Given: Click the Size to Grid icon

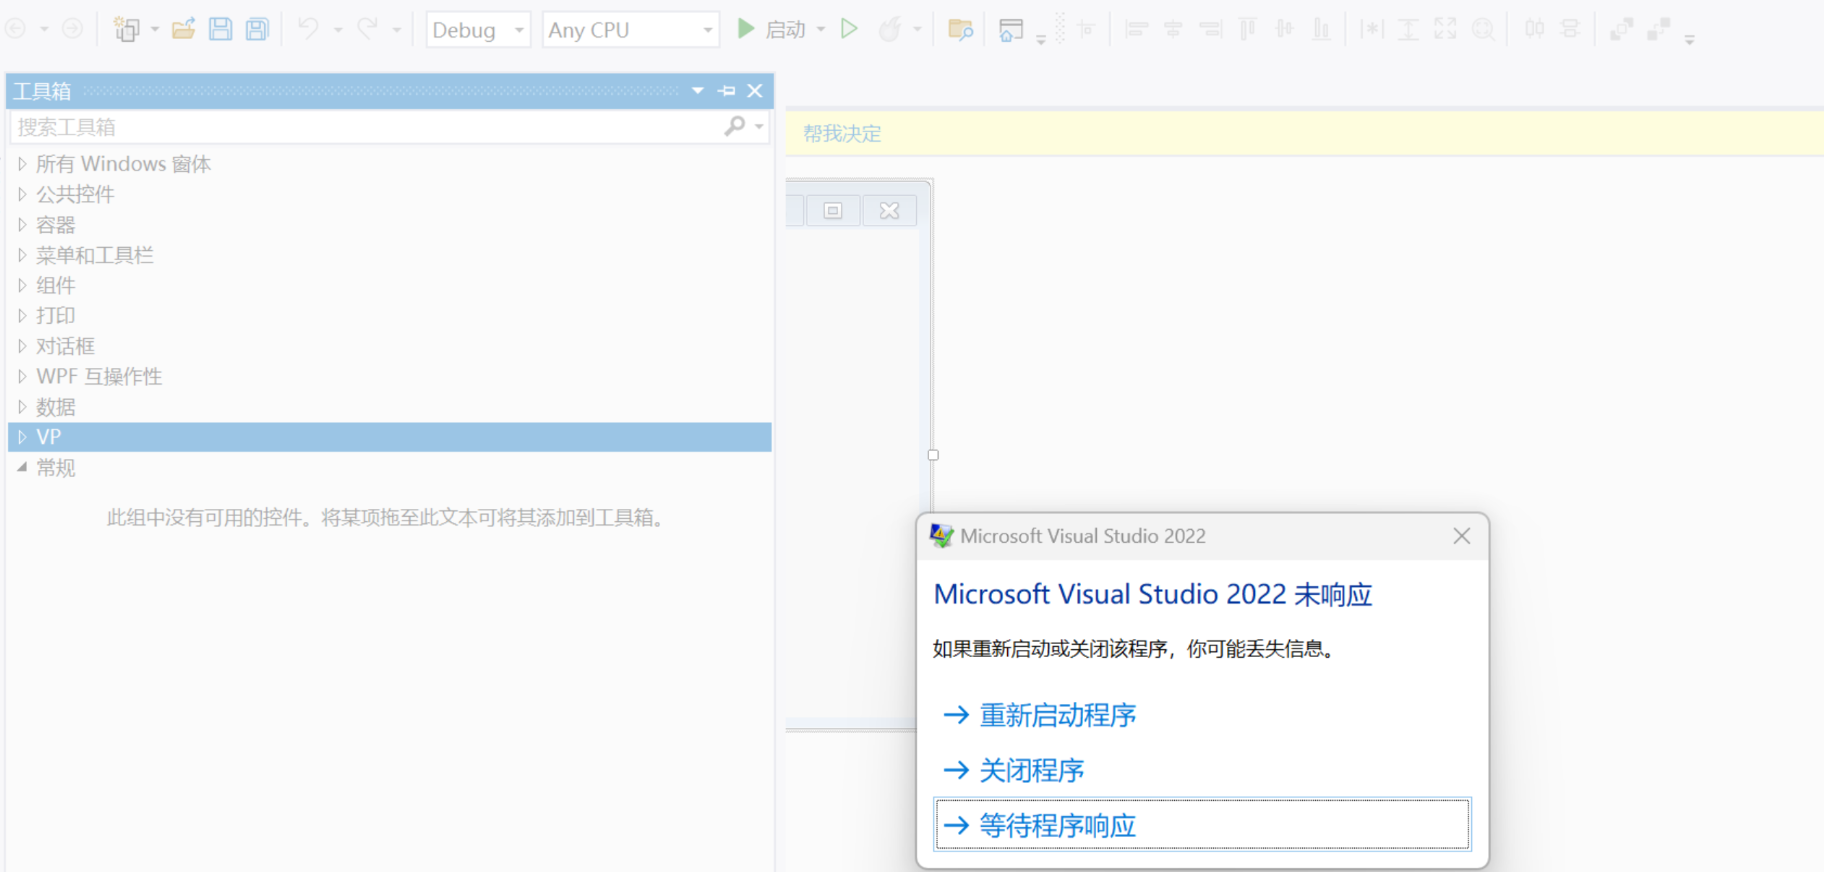Looking at the screenshot, I should coord(1483,29).
